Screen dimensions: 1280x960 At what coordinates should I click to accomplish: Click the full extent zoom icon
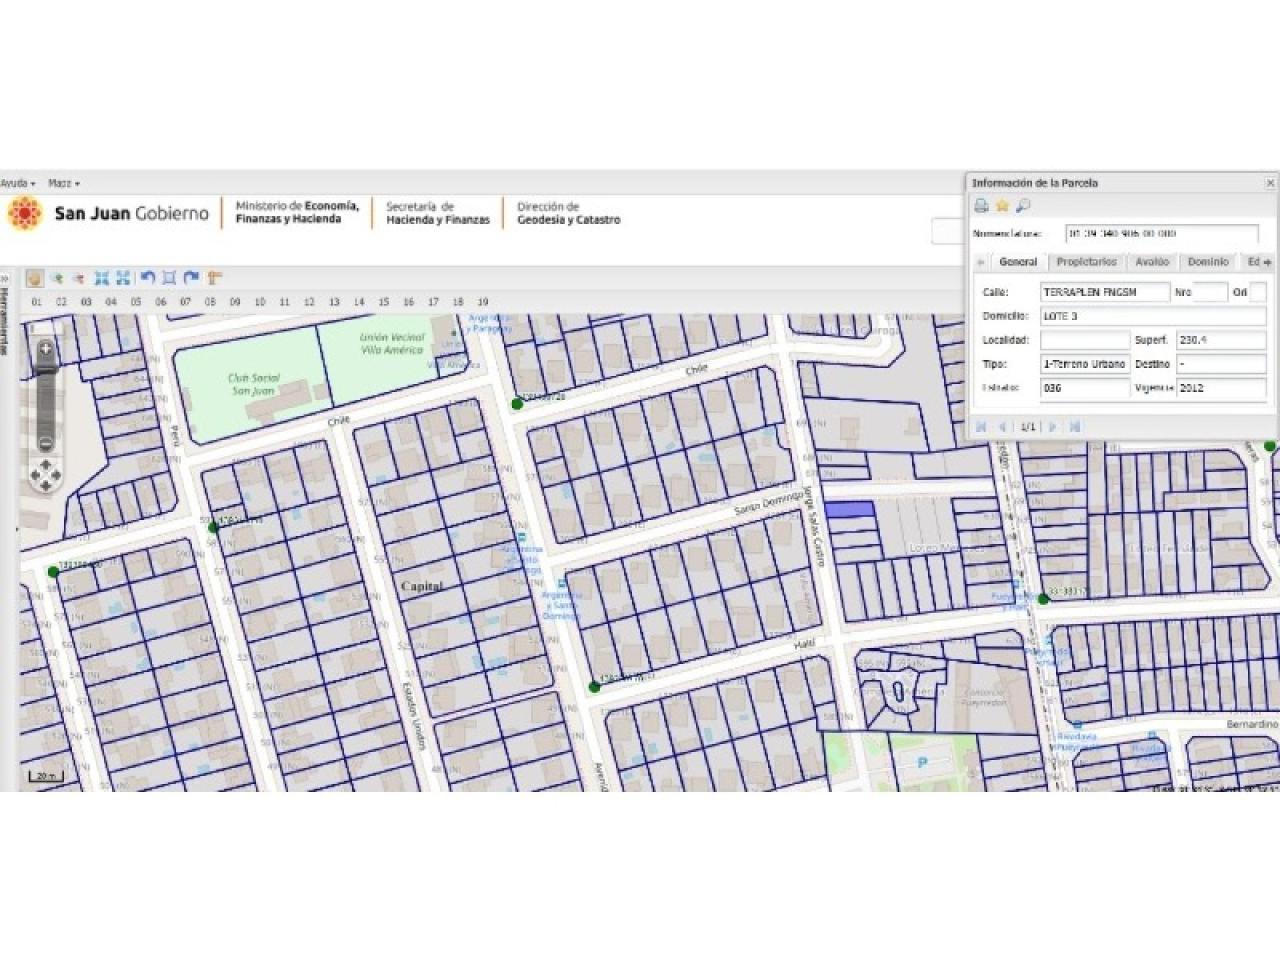[x=101, y=278]
